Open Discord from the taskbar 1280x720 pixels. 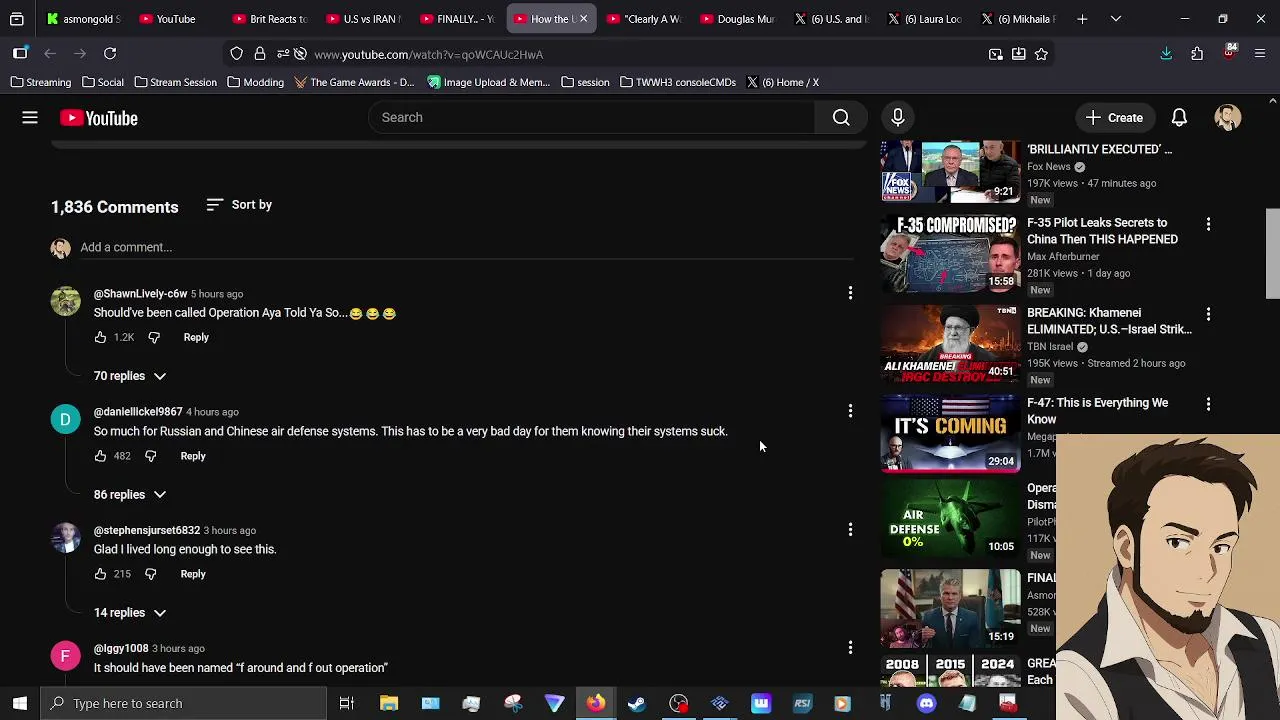coord(926,703)
